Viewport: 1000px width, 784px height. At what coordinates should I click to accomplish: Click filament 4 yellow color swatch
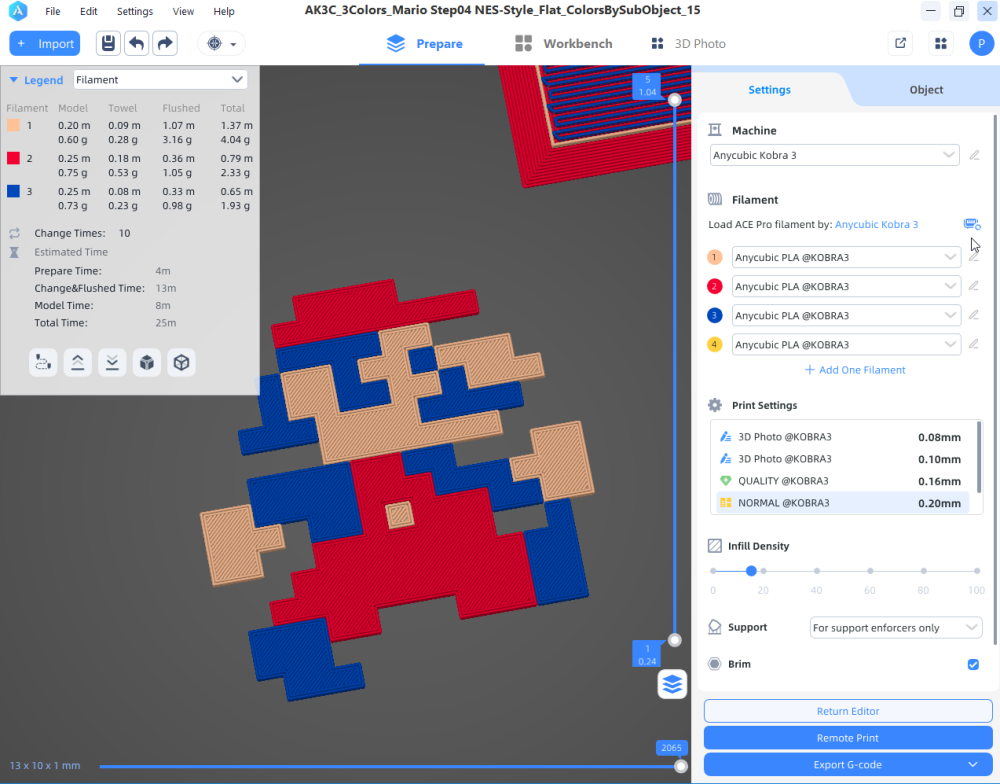click(x=714, y=344)
